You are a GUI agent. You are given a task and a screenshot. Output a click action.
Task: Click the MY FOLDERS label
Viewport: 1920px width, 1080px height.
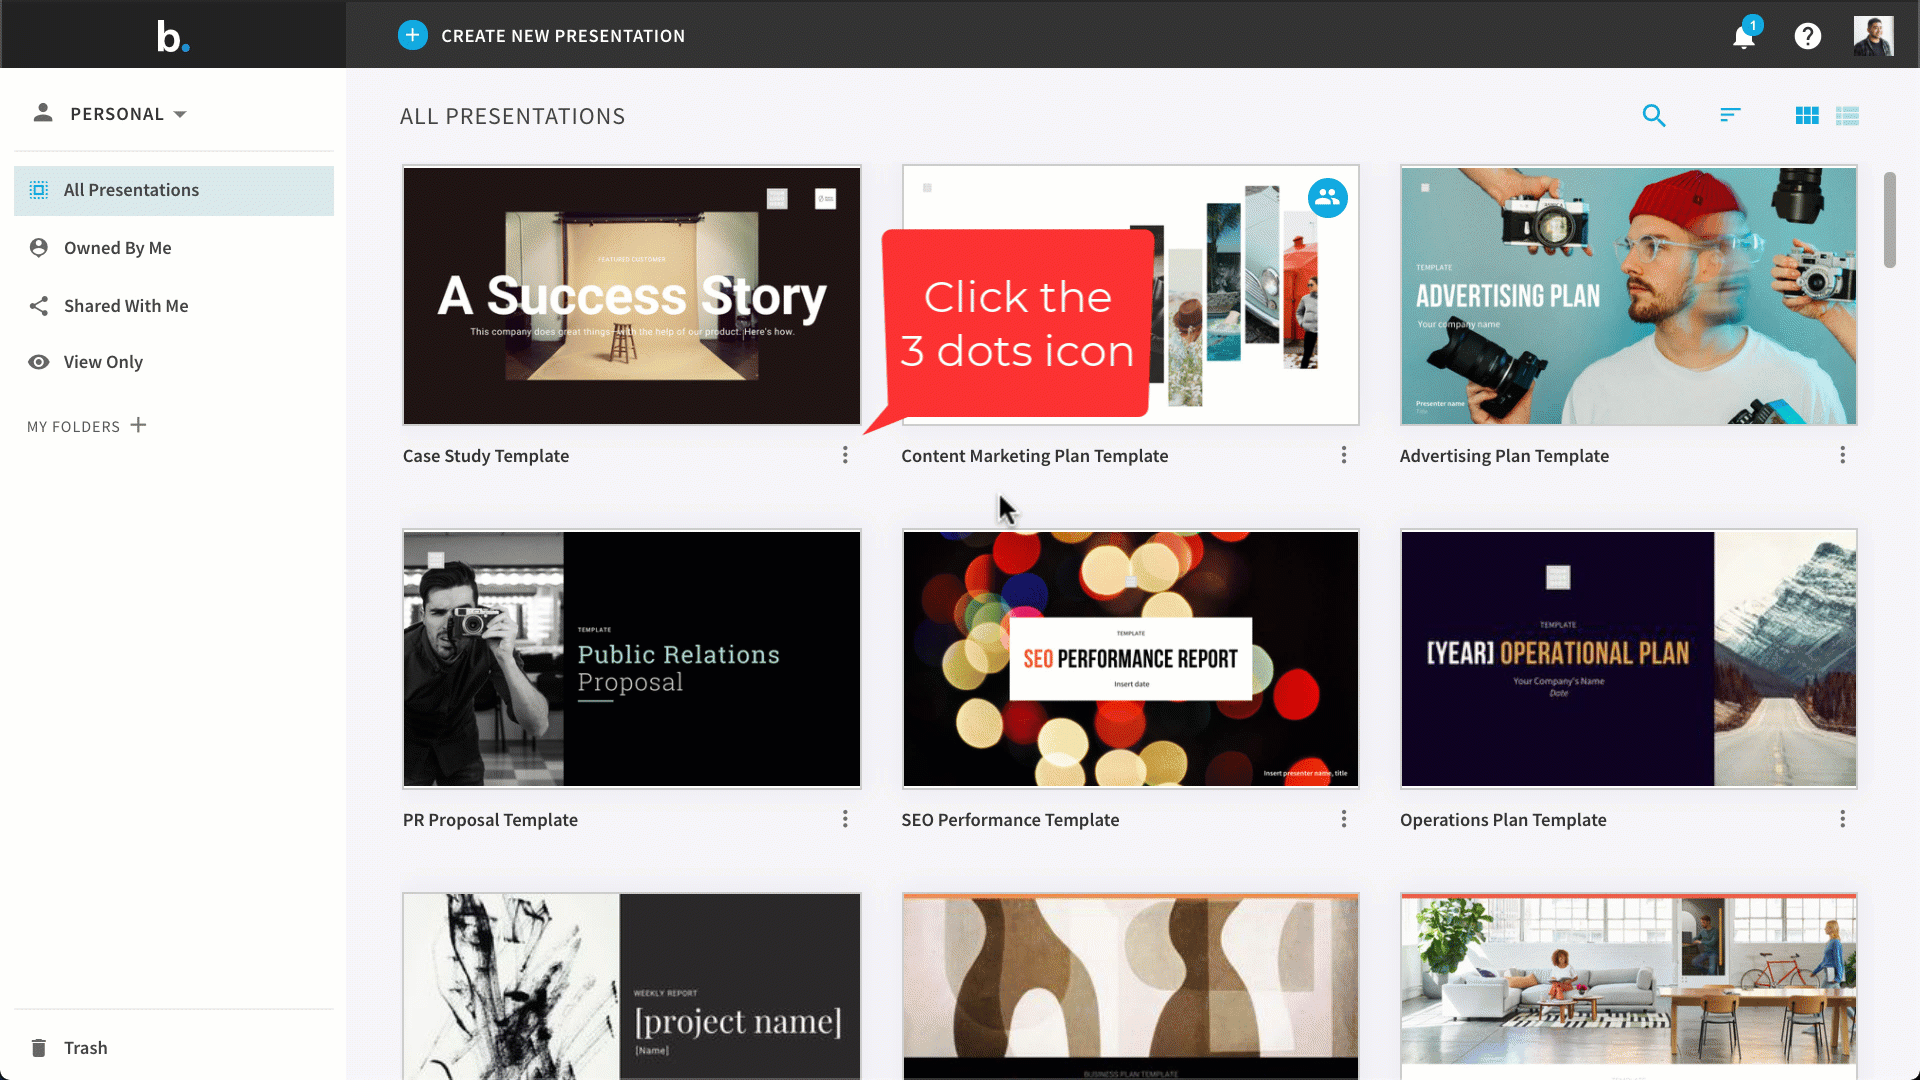click(73, 427)
